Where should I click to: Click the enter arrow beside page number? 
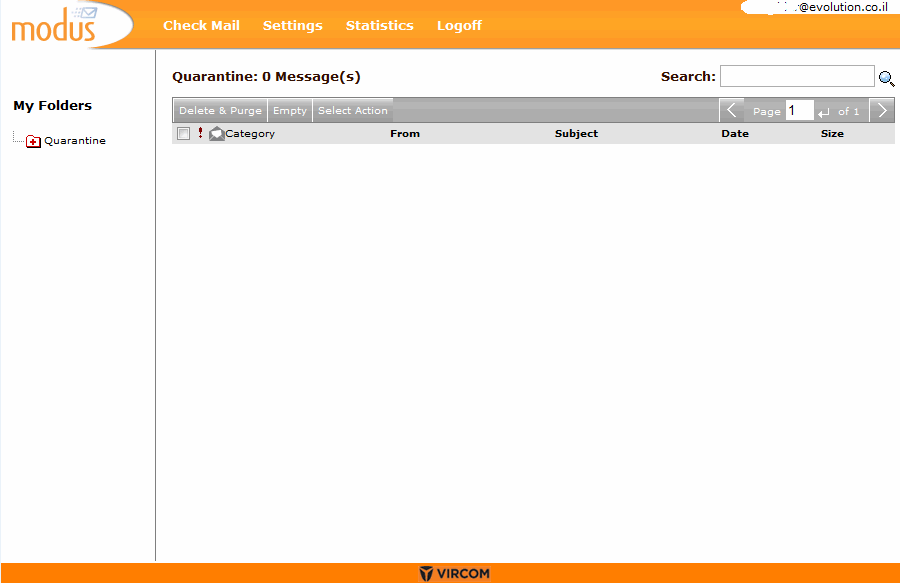(x=824, y=112)
